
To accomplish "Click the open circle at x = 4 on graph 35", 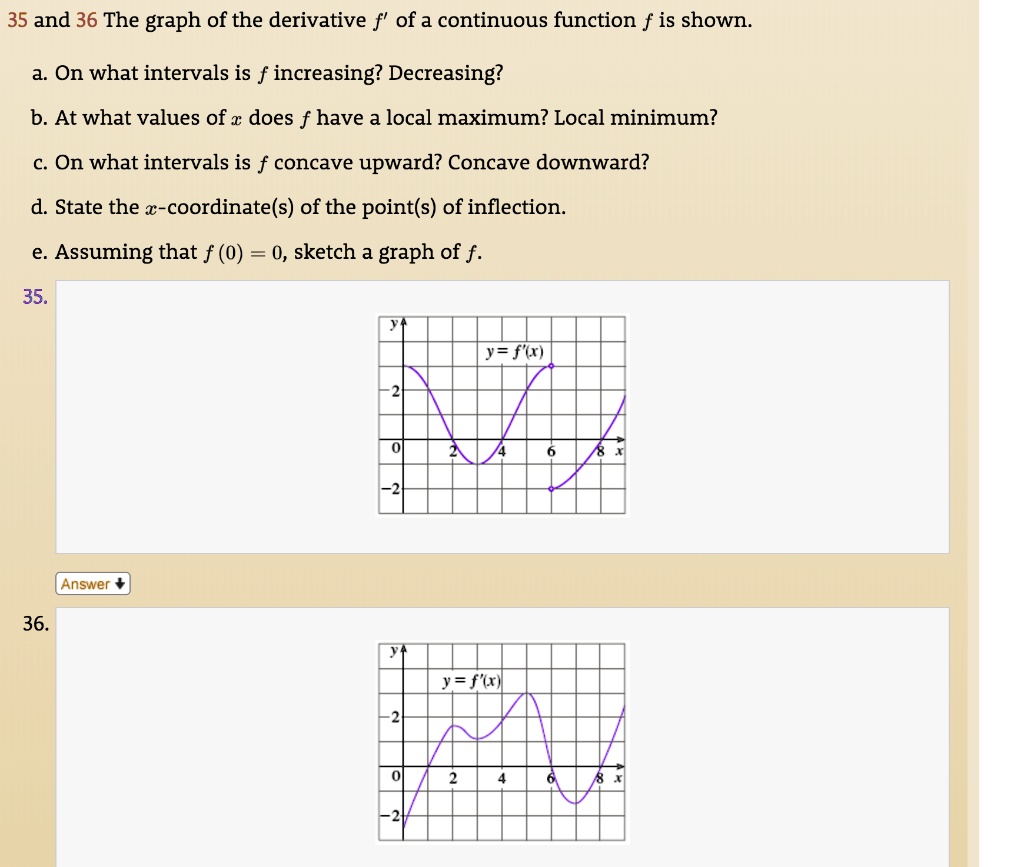I will point(551,366).
